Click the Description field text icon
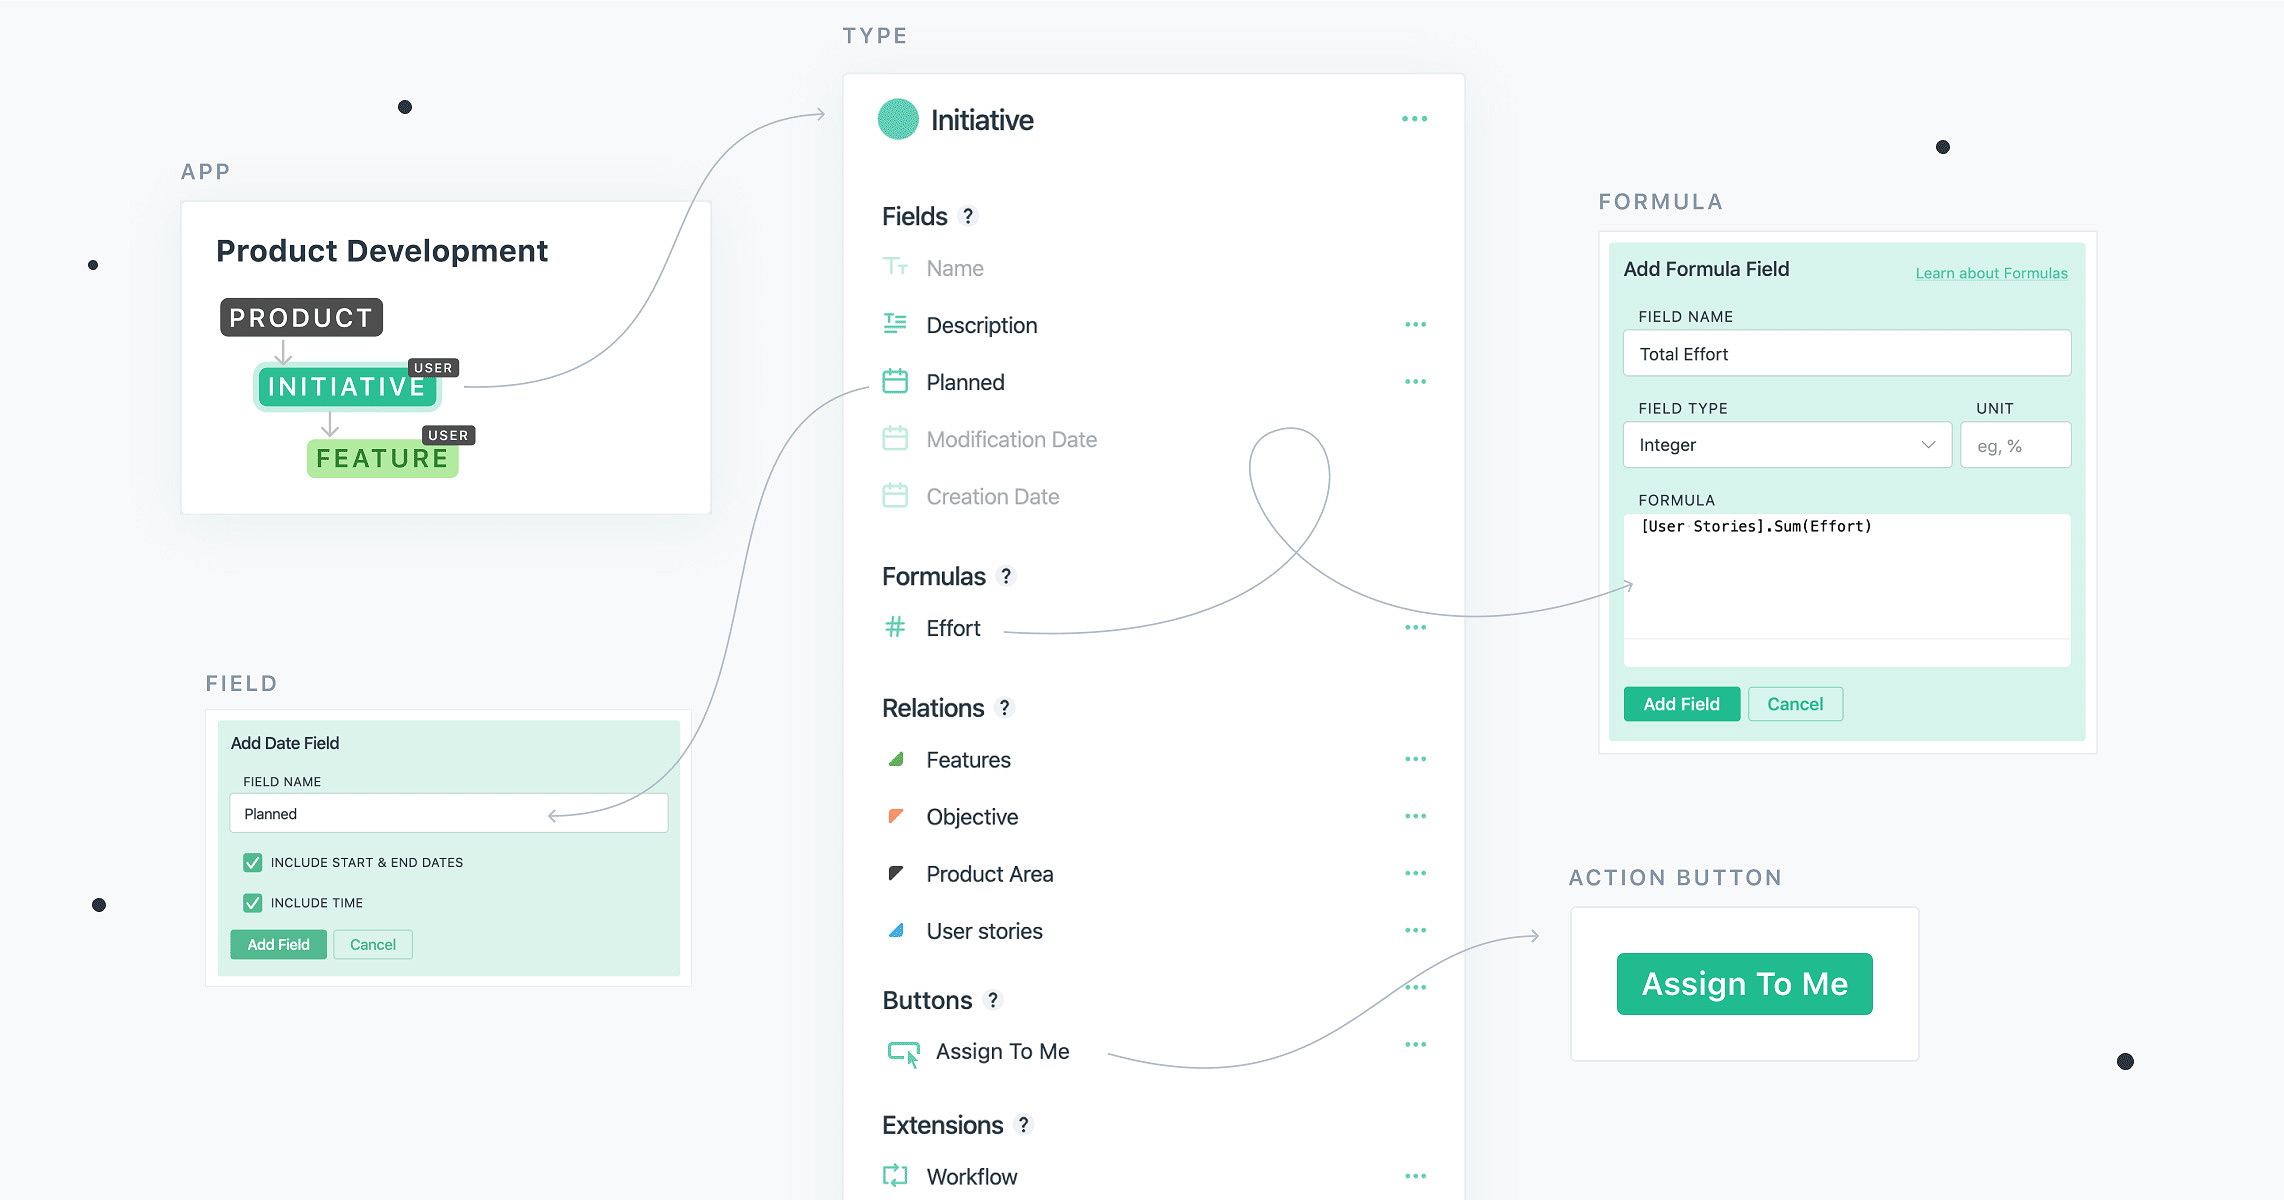The height and width of the screenshot is (1200, 2284). (x=895, y=324)
